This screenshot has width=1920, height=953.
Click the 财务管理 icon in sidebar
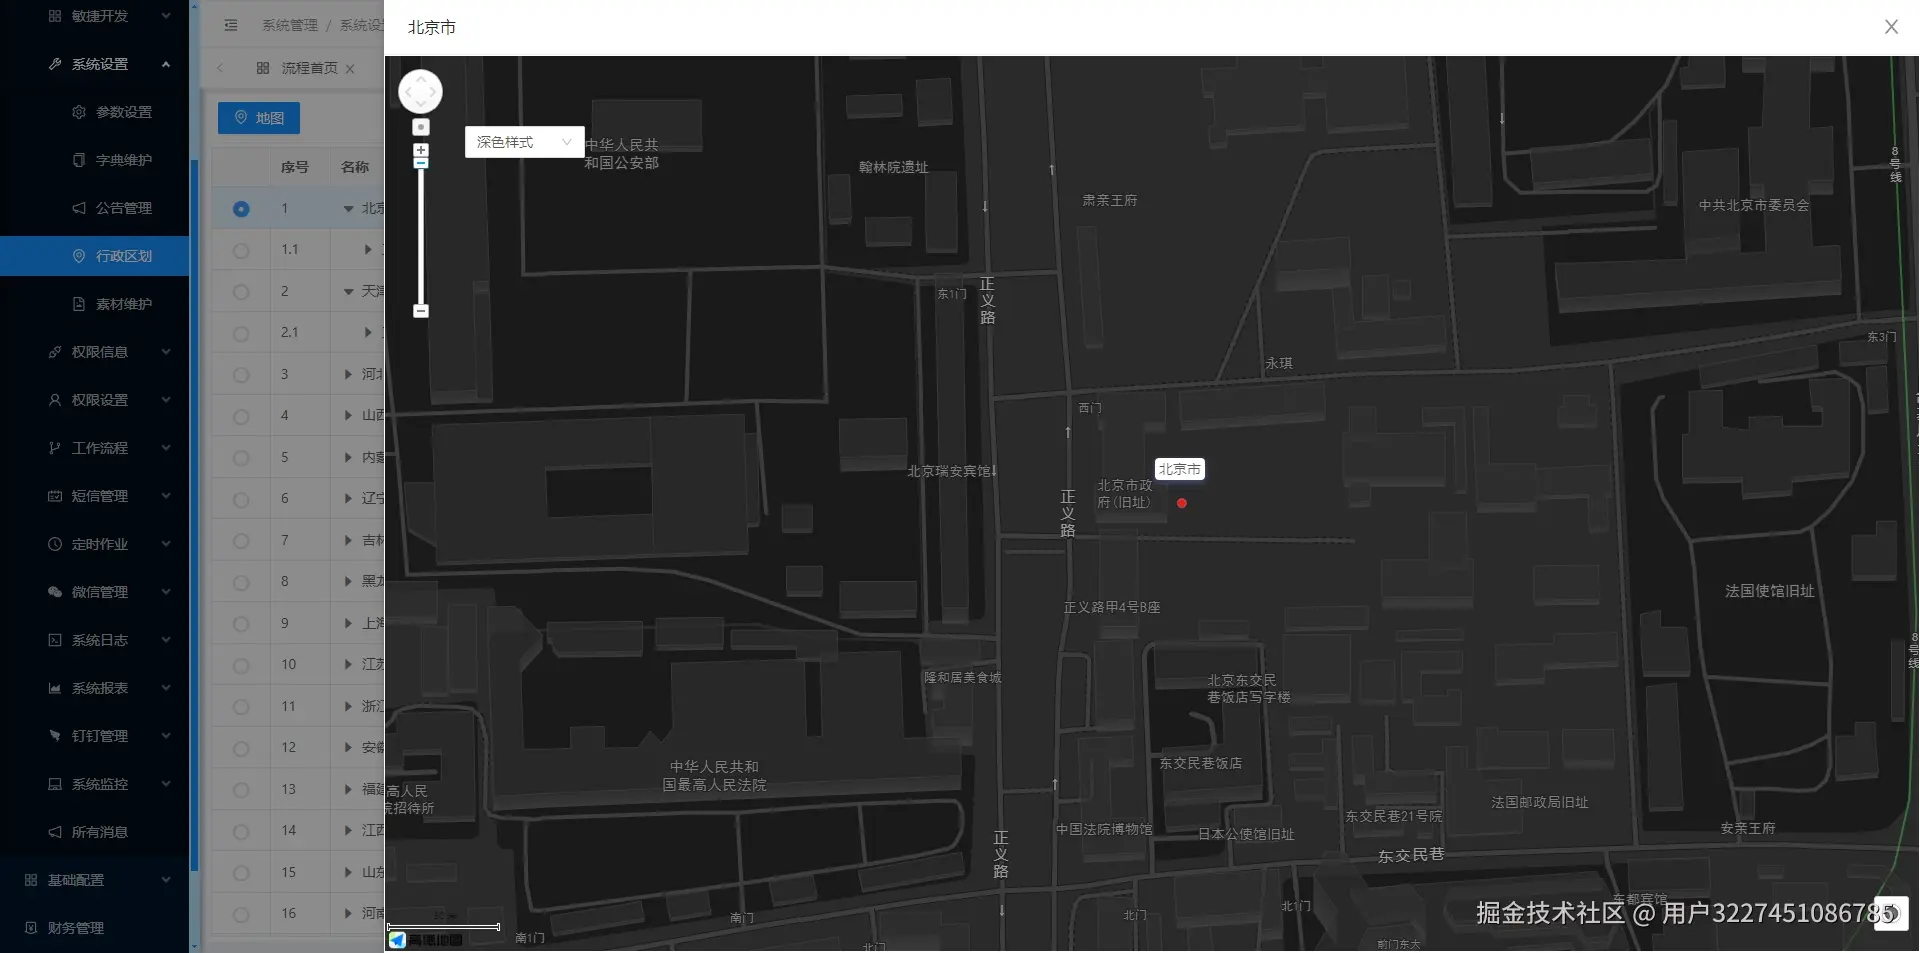31,928
